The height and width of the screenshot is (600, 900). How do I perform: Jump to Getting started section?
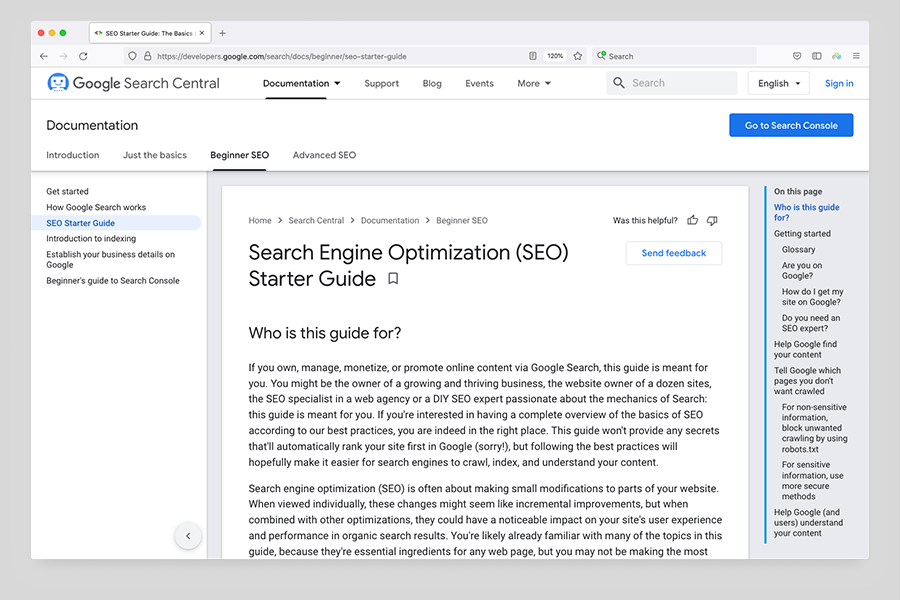[x=802, y=234]
